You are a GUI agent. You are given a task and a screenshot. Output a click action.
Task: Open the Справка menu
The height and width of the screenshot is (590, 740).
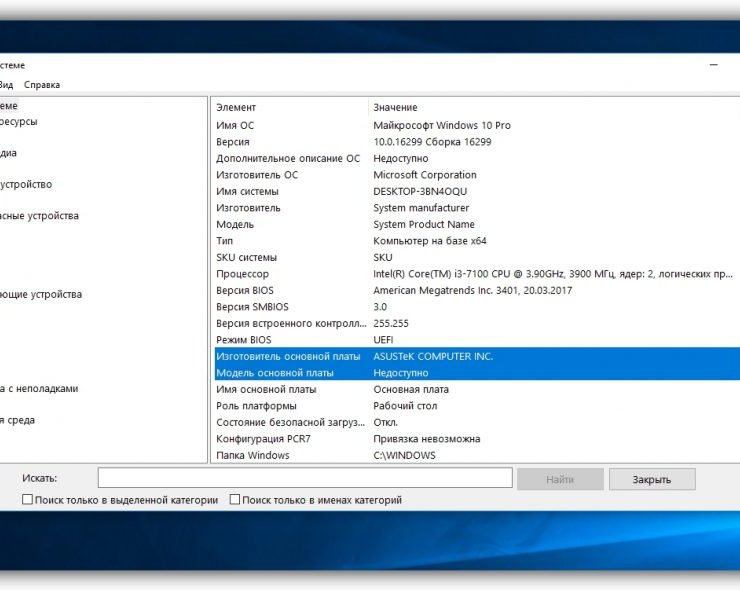(x=42, y=85)
